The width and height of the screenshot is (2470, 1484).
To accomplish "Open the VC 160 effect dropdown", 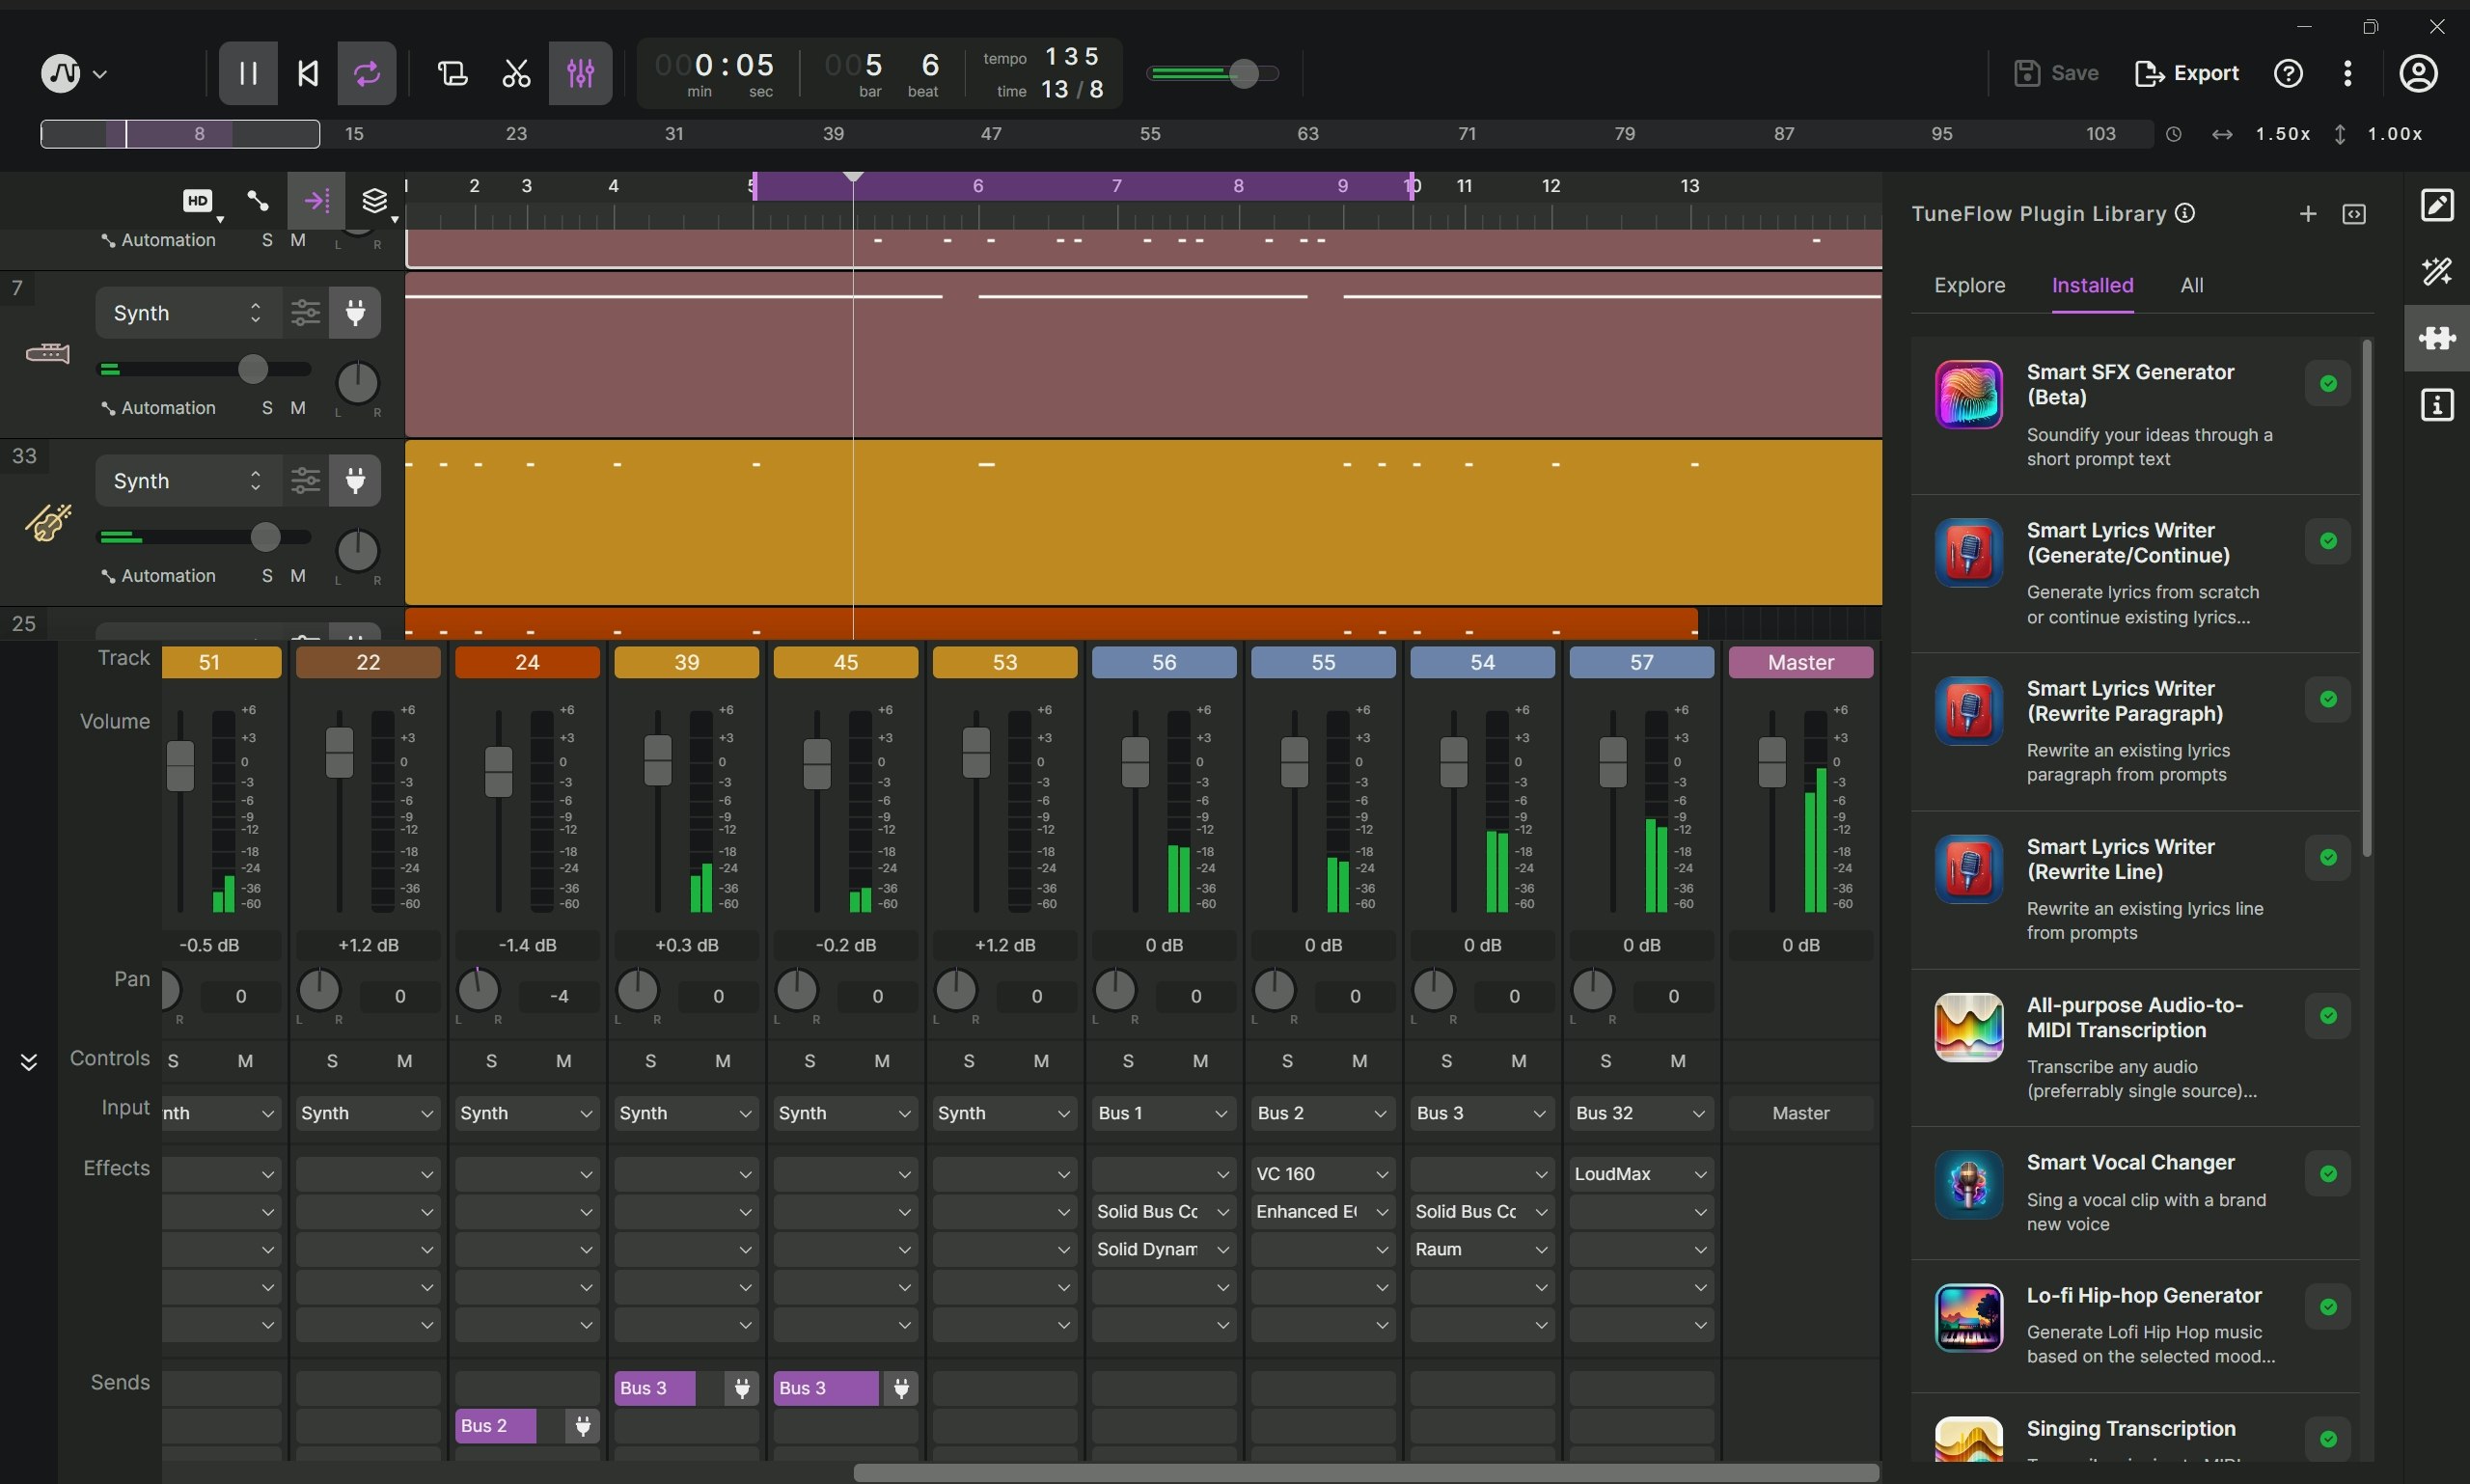I will 1323,1174.
